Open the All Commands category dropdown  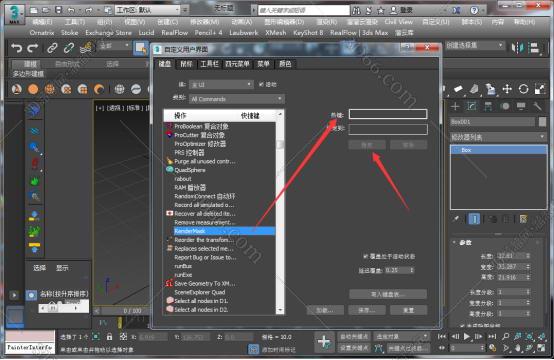tap(237, 99)
